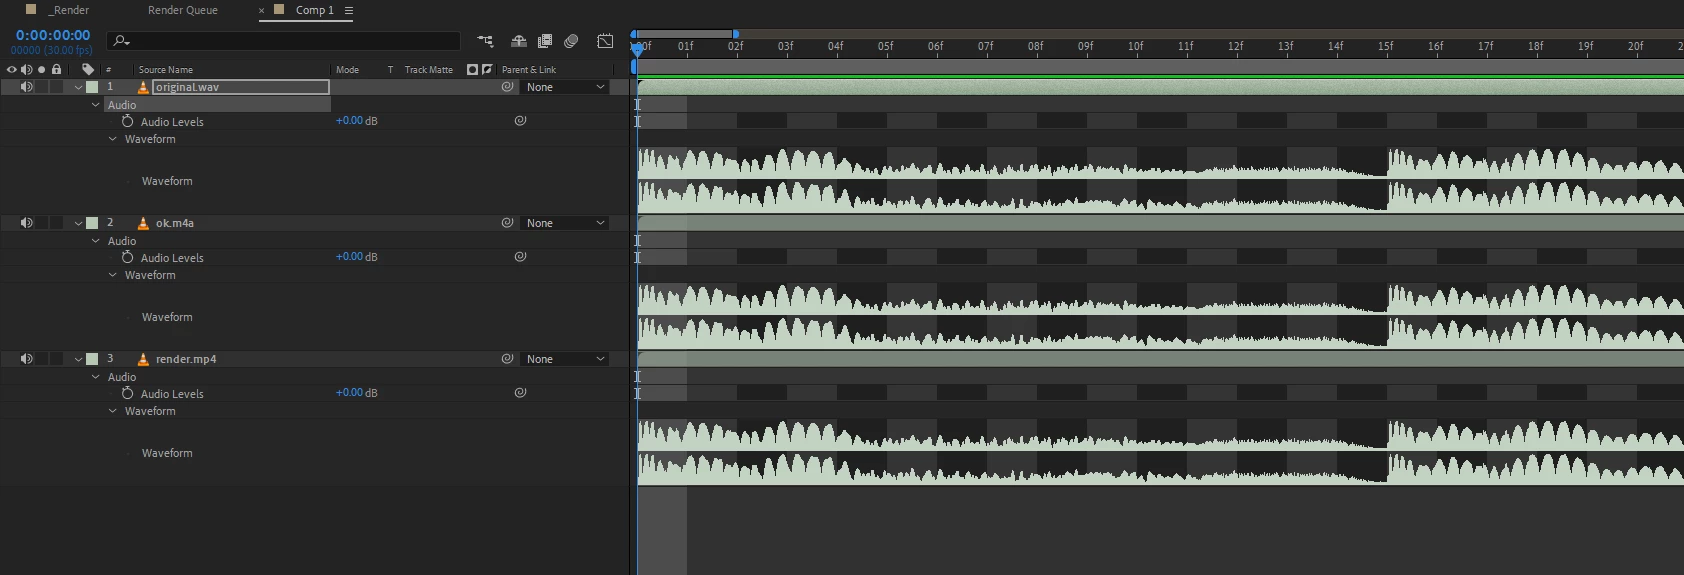
Task: Collapse Waveform group under render.mp4
Action: tap(113, 411)
